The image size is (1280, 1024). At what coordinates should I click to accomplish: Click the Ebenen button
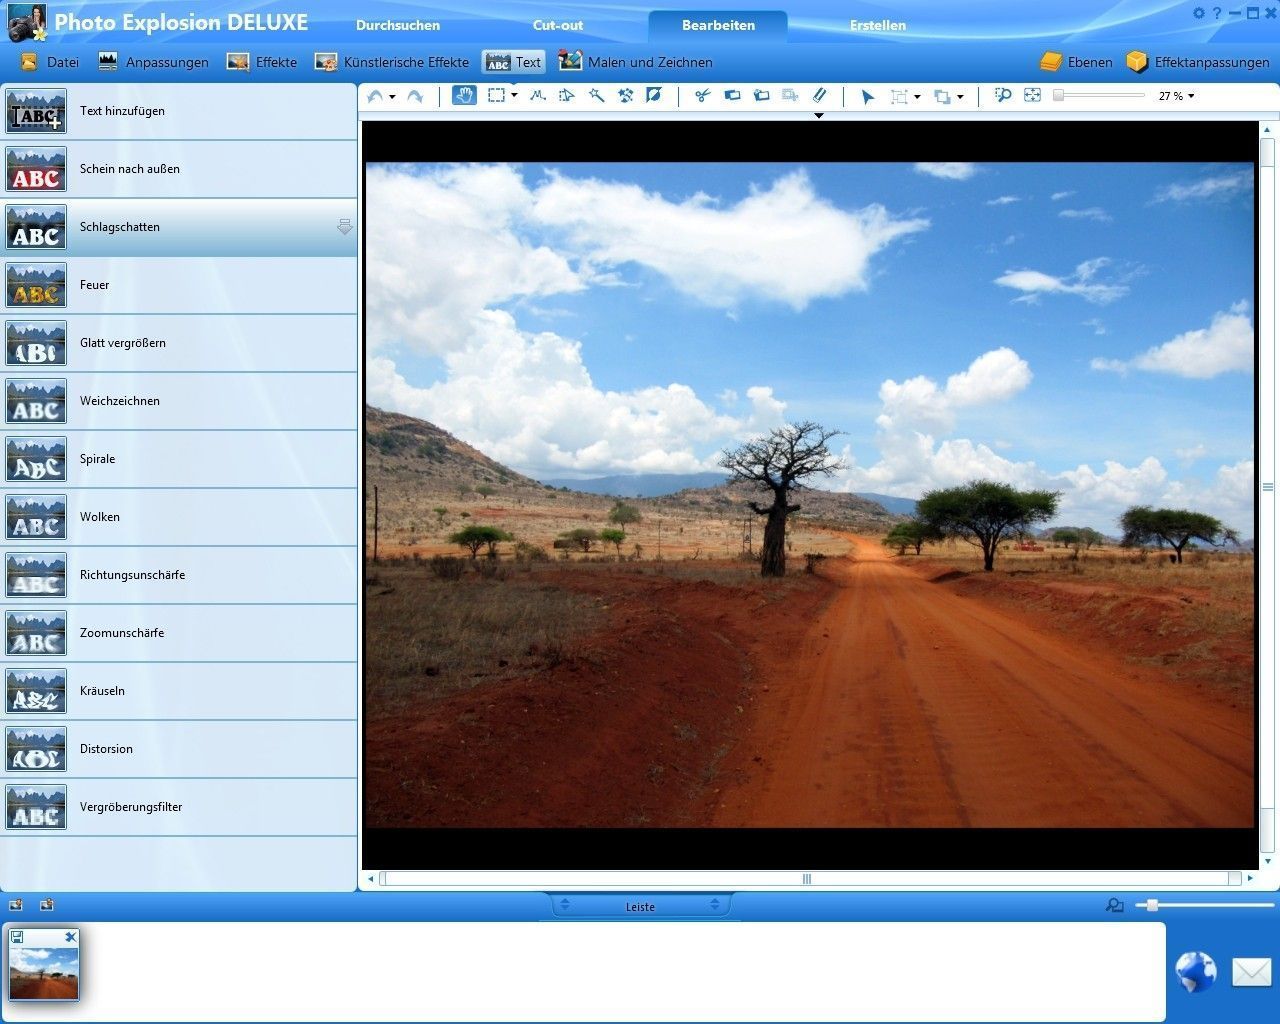pyautogui.click(x=1076, y=62)
